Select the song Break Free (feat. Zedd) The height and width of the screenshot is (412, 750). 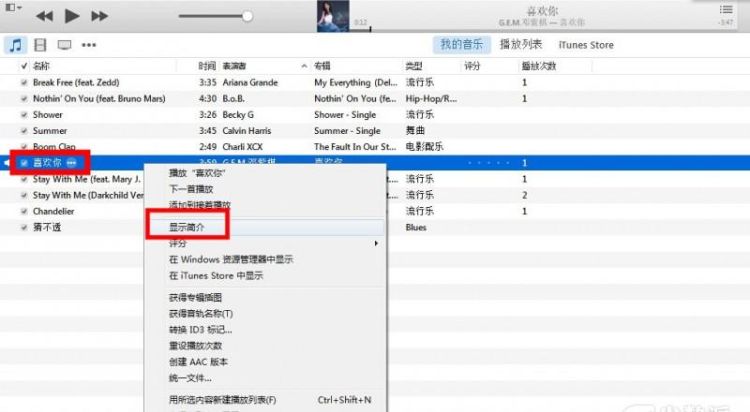click(x=76, y=82)
